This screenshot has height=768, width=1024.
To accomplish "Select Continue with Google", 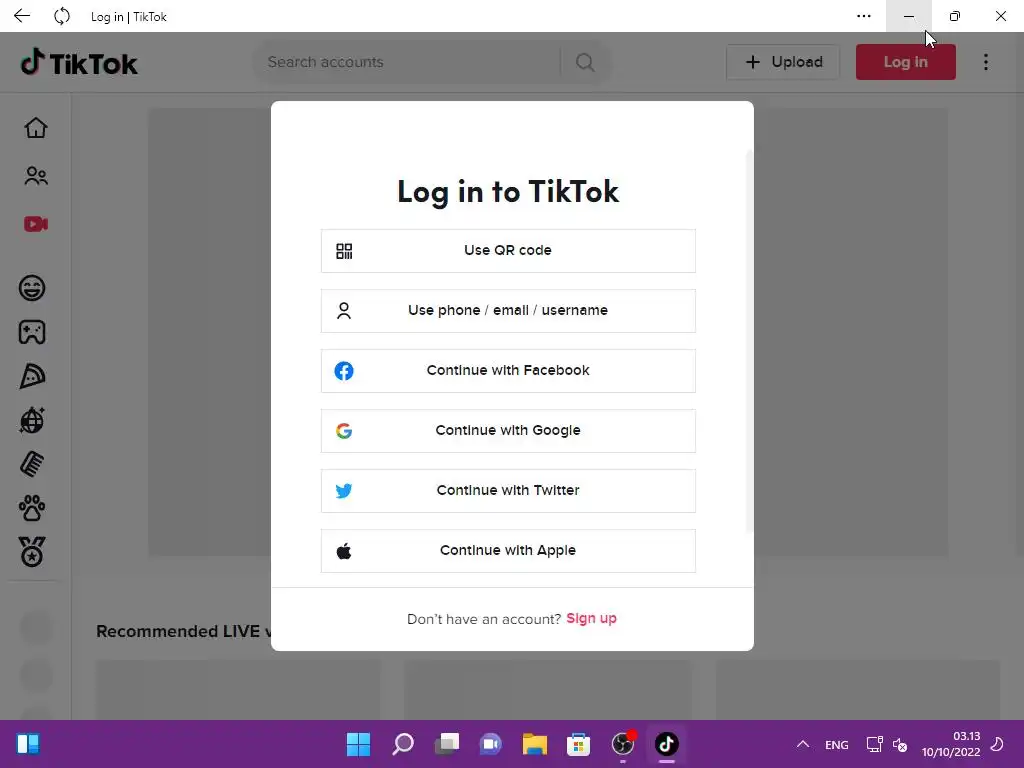I will point(508,431).
